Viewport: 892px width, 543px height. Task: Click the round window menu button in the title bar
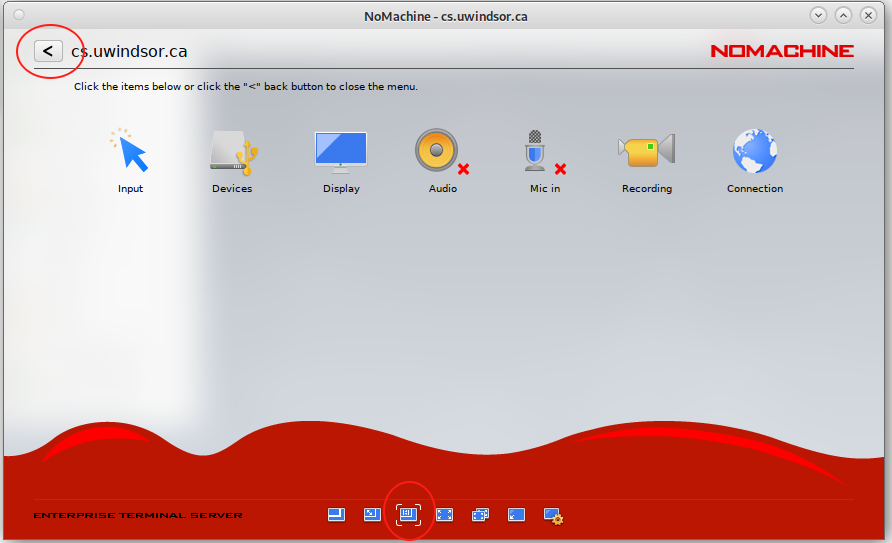(x=19, y=15)
